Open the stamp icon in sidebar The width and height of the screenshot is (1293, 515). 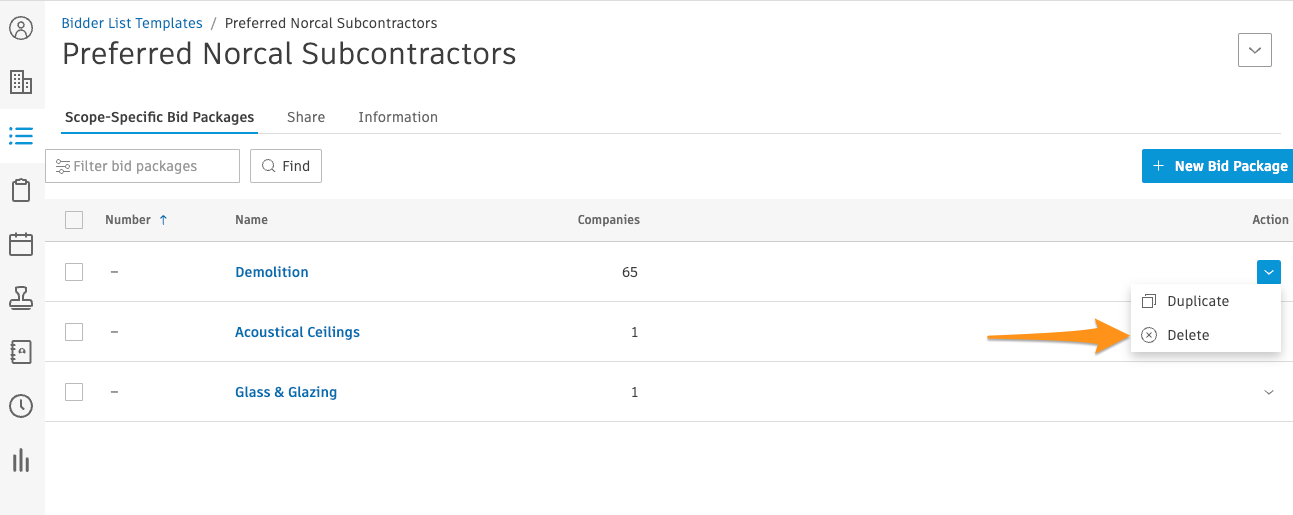pos(21,298)
